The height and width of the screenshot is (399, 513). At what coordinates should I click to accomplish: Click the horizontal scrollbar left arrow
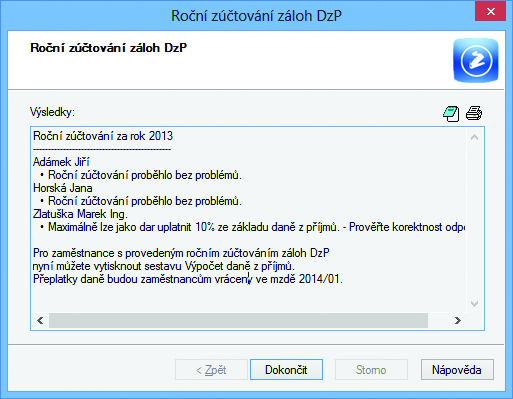[x=40, y=320]
